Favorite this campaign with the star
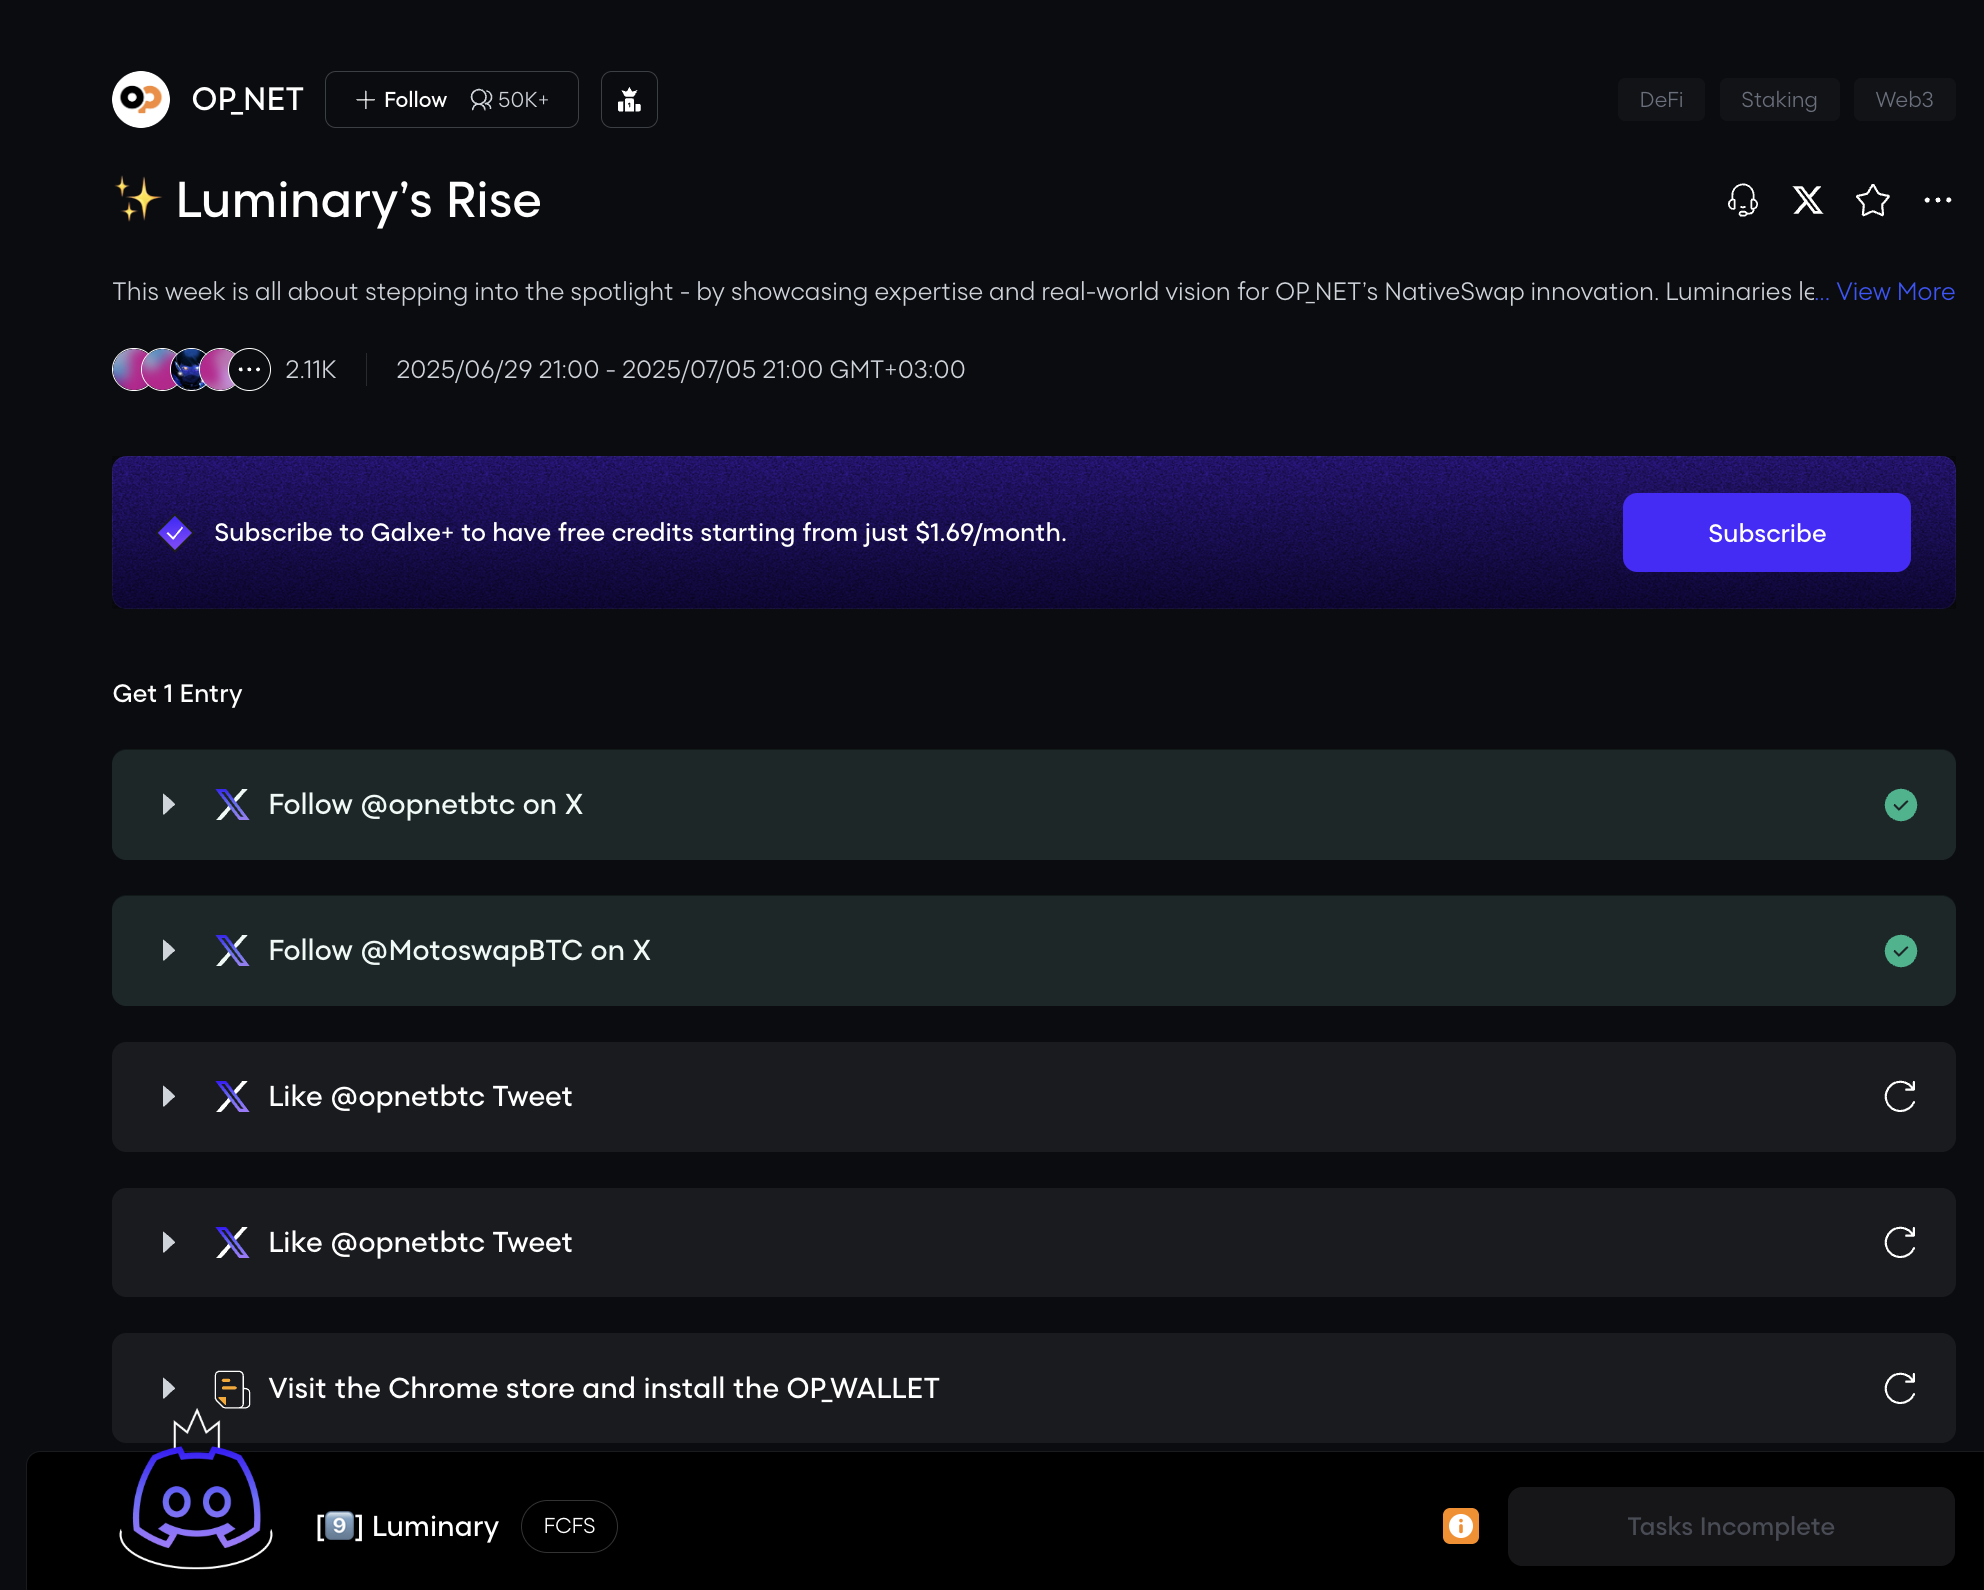This screenshot has height=1590, width=1984. 1872,200
